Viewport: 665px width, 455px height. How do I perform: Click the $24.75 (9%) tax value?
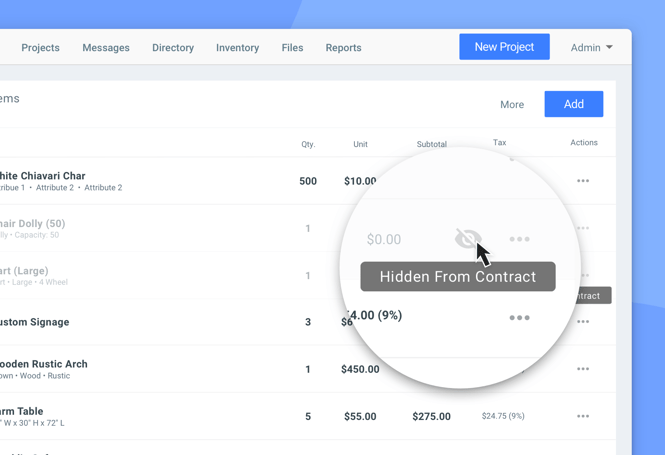pos(503,416)
